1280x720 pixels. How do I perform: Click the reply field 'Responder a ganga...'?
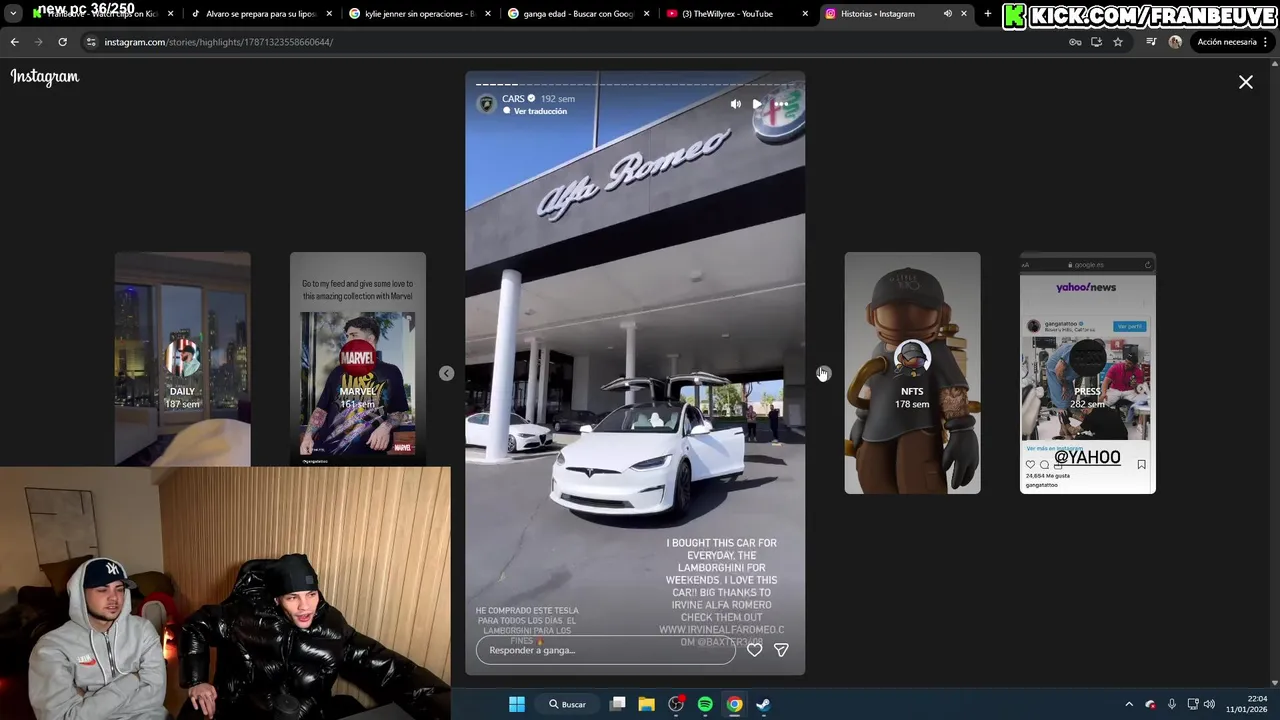click(605, 650)
